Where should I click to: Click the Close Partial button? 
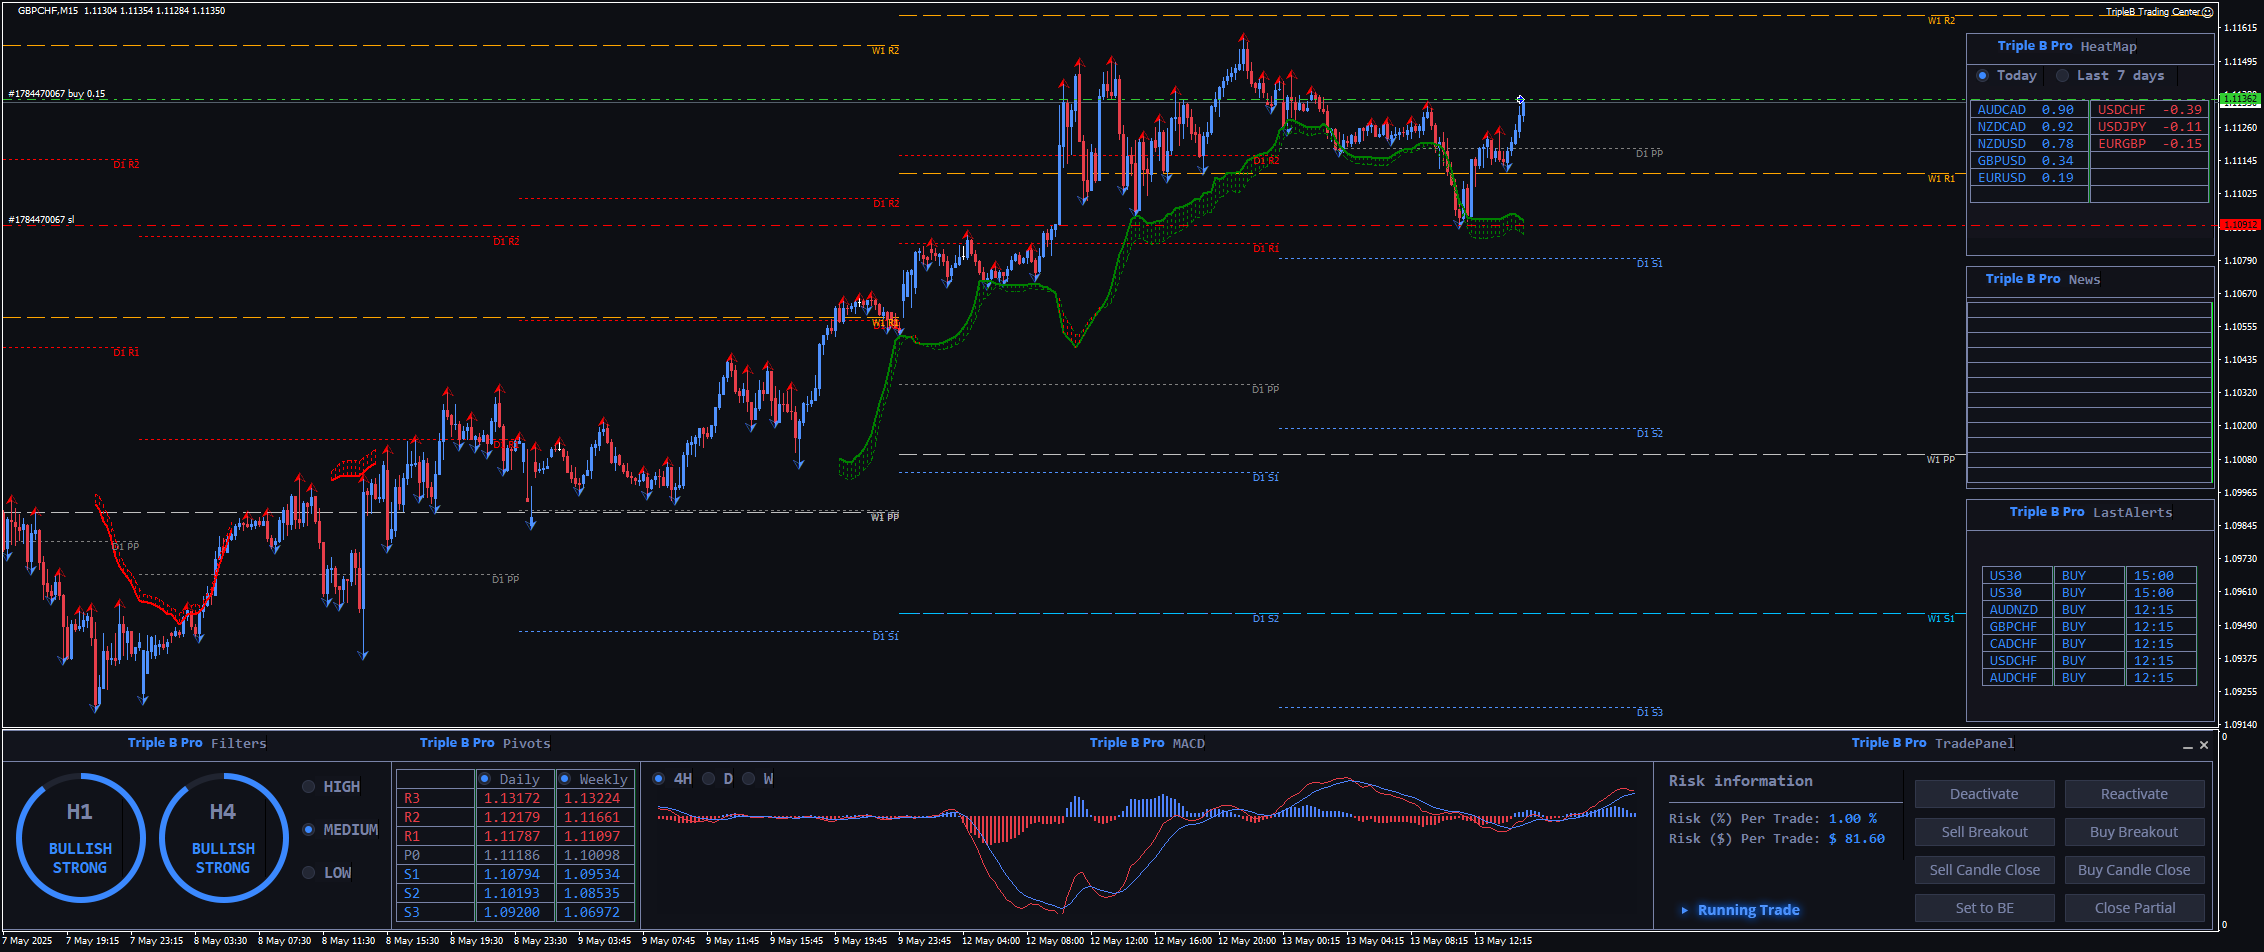coord(2134,908)
